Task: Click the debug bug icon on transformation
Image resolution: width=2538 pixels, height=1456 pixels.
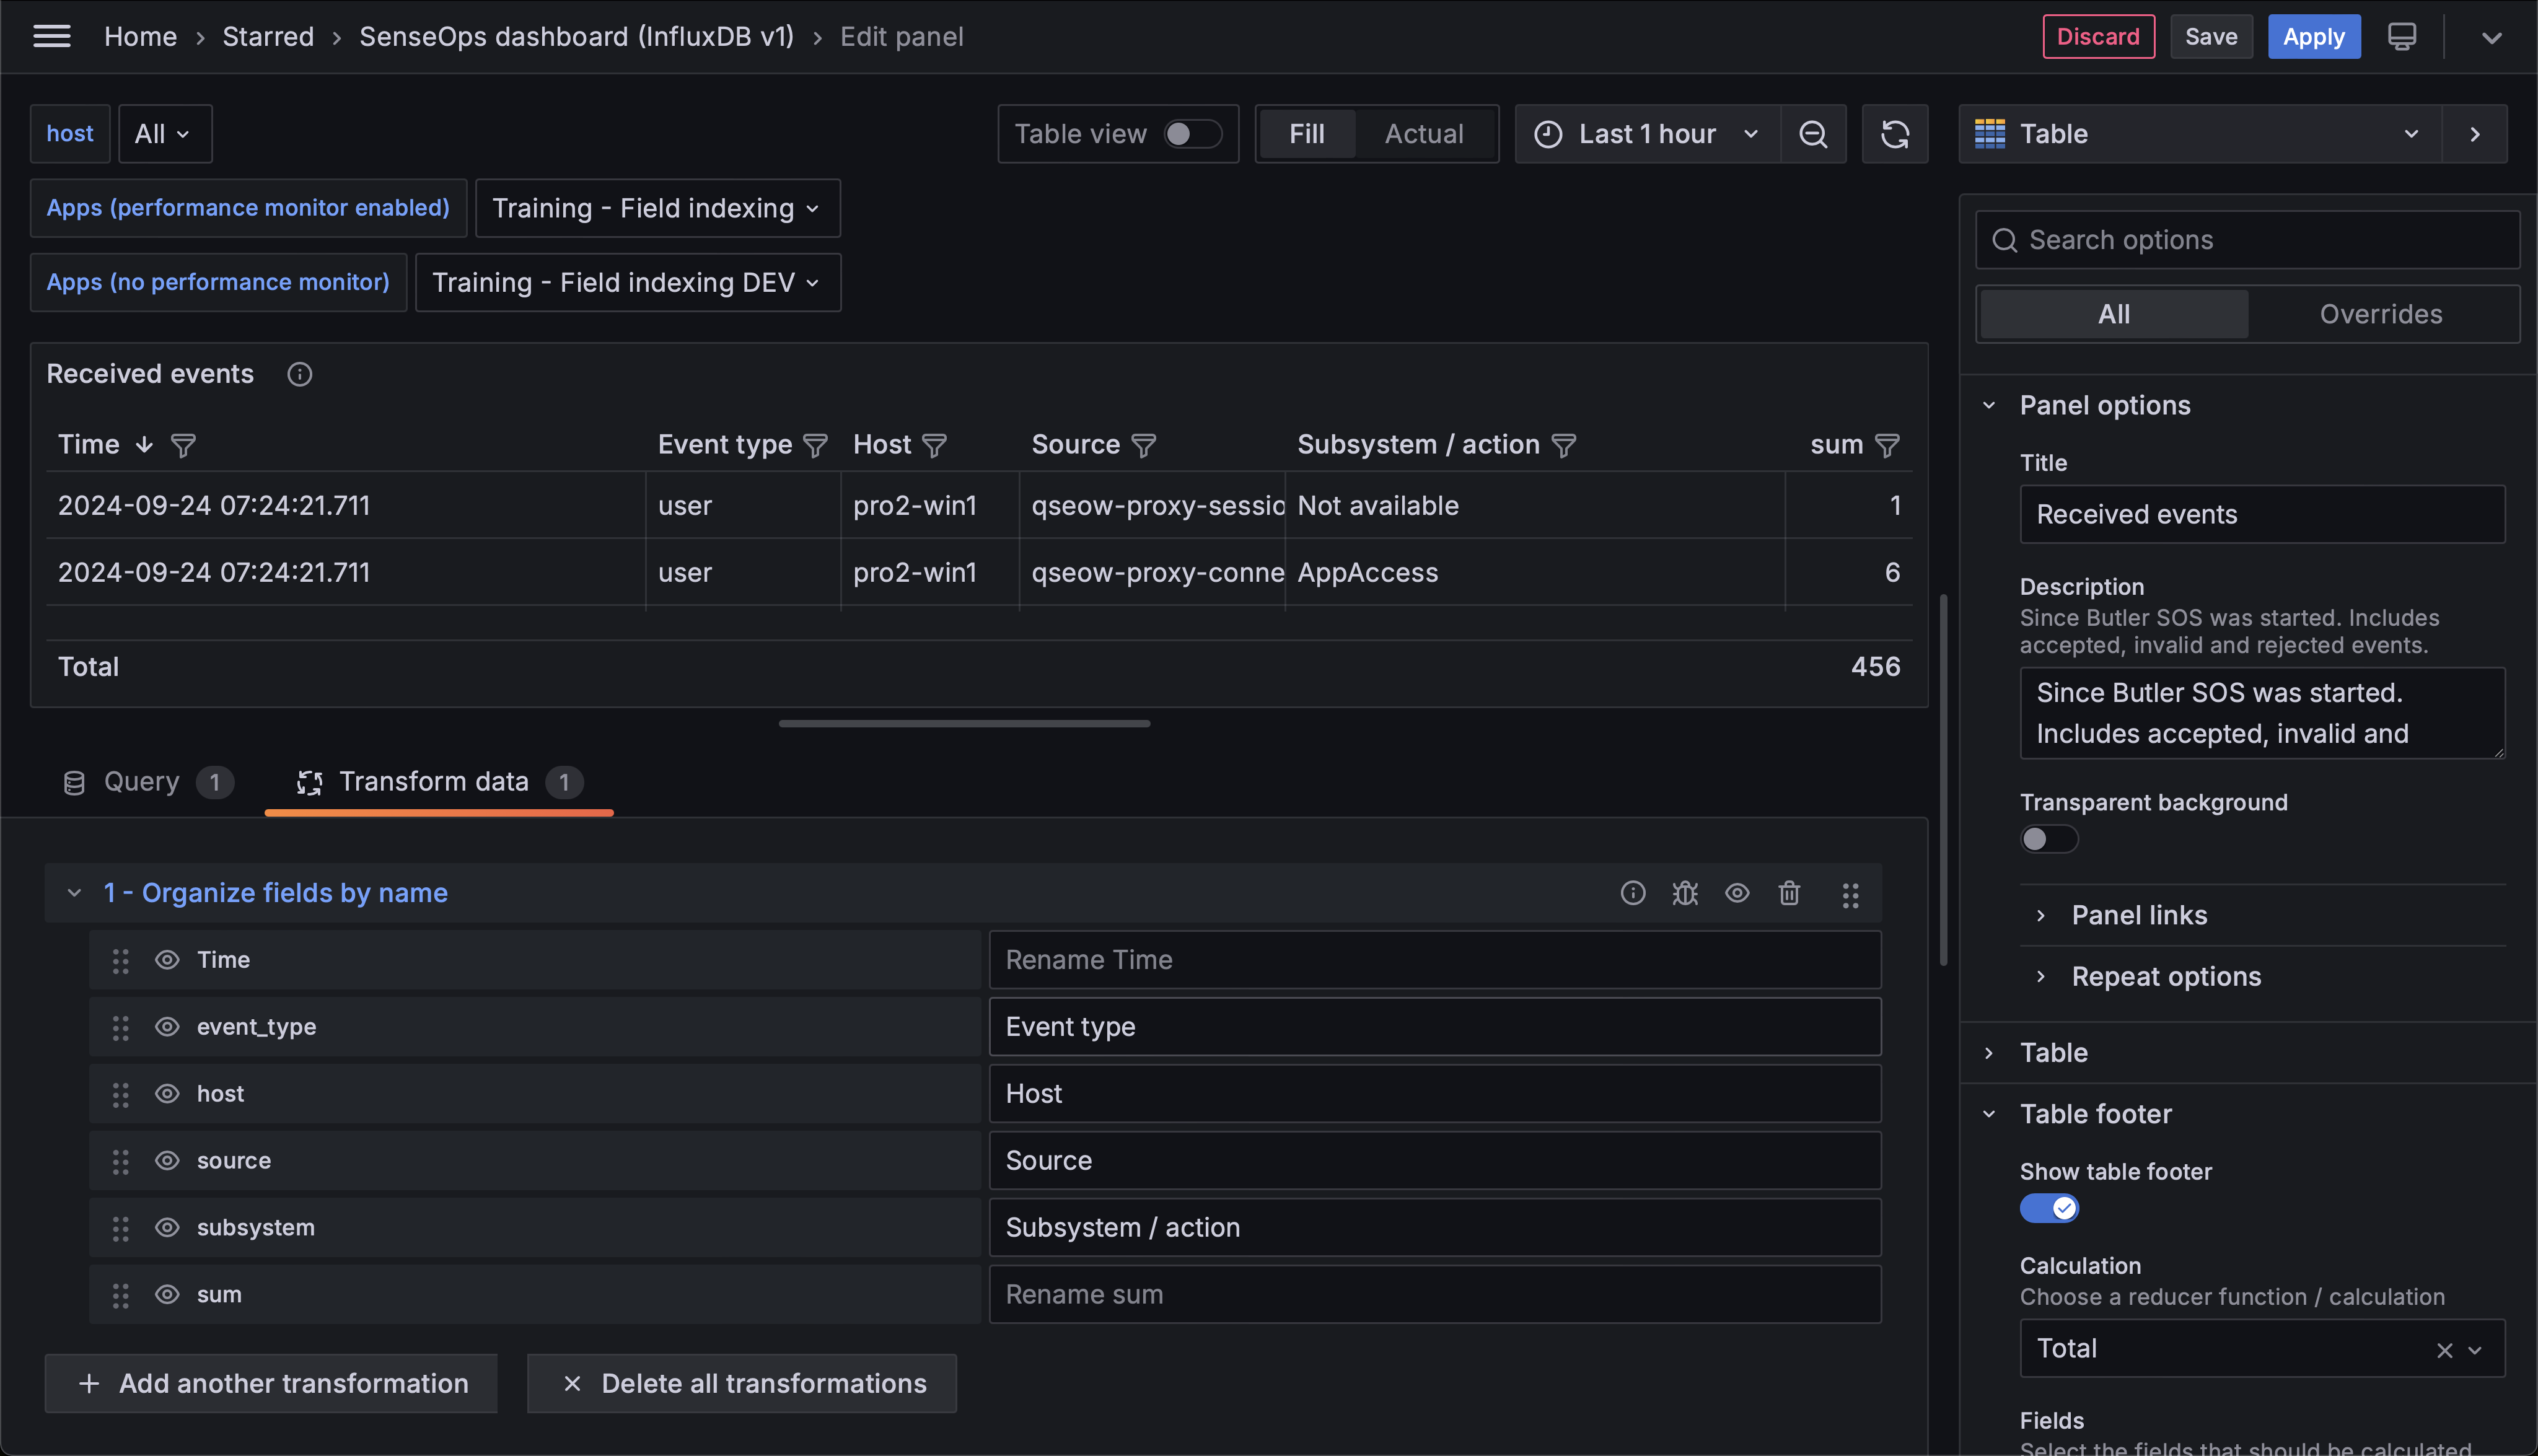Action: (x=1685, y=893)
